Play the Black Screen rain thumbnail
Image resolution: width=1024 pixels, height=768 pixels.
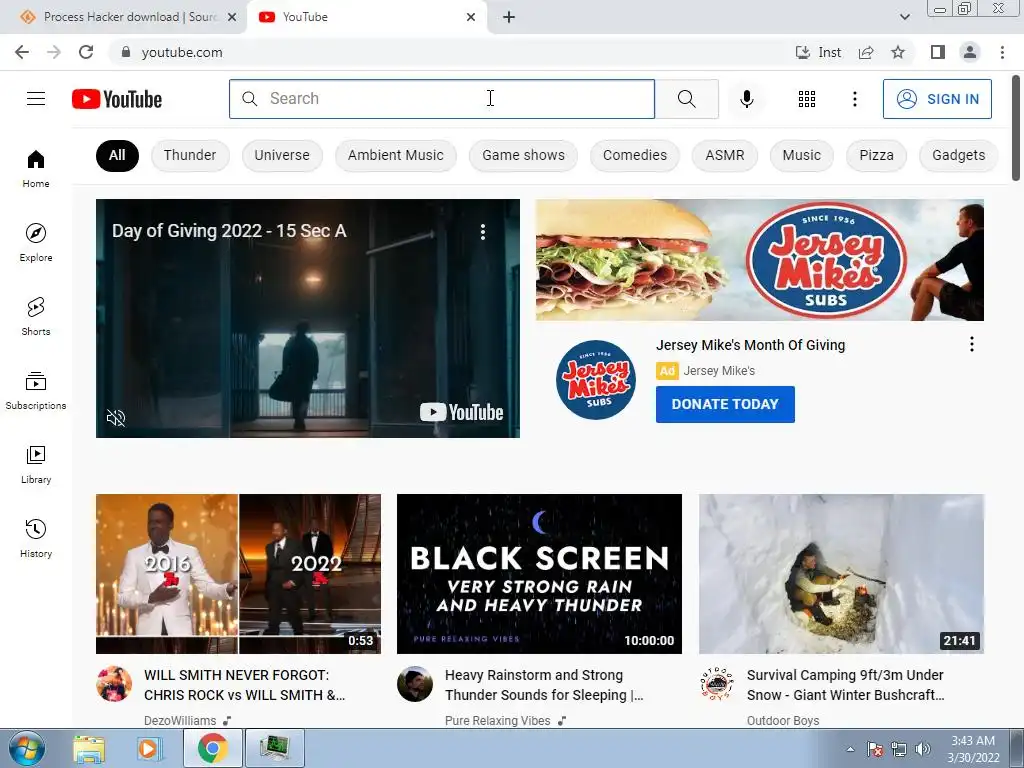pyautogui.click(x=539, y=574)
